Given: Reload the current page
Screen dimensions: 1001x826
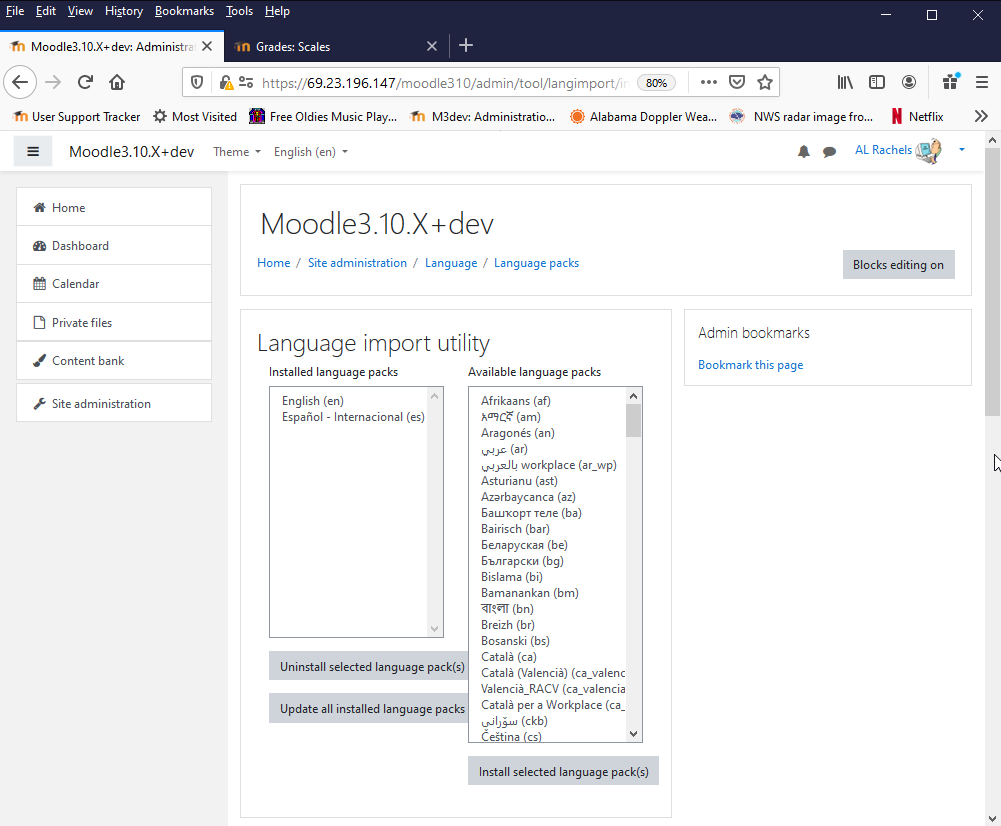Looking at the screenshot, I should coord(85,82).
